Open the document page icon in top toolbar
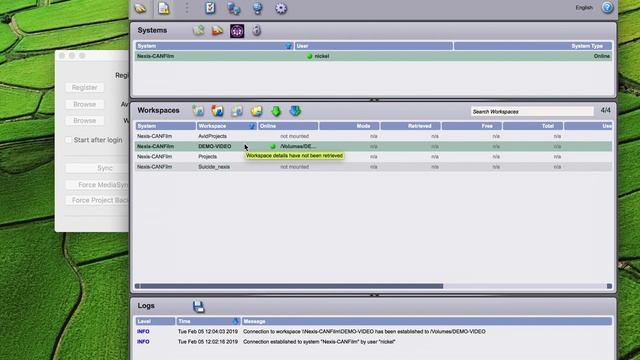640x360 pixels. [164, 8]
